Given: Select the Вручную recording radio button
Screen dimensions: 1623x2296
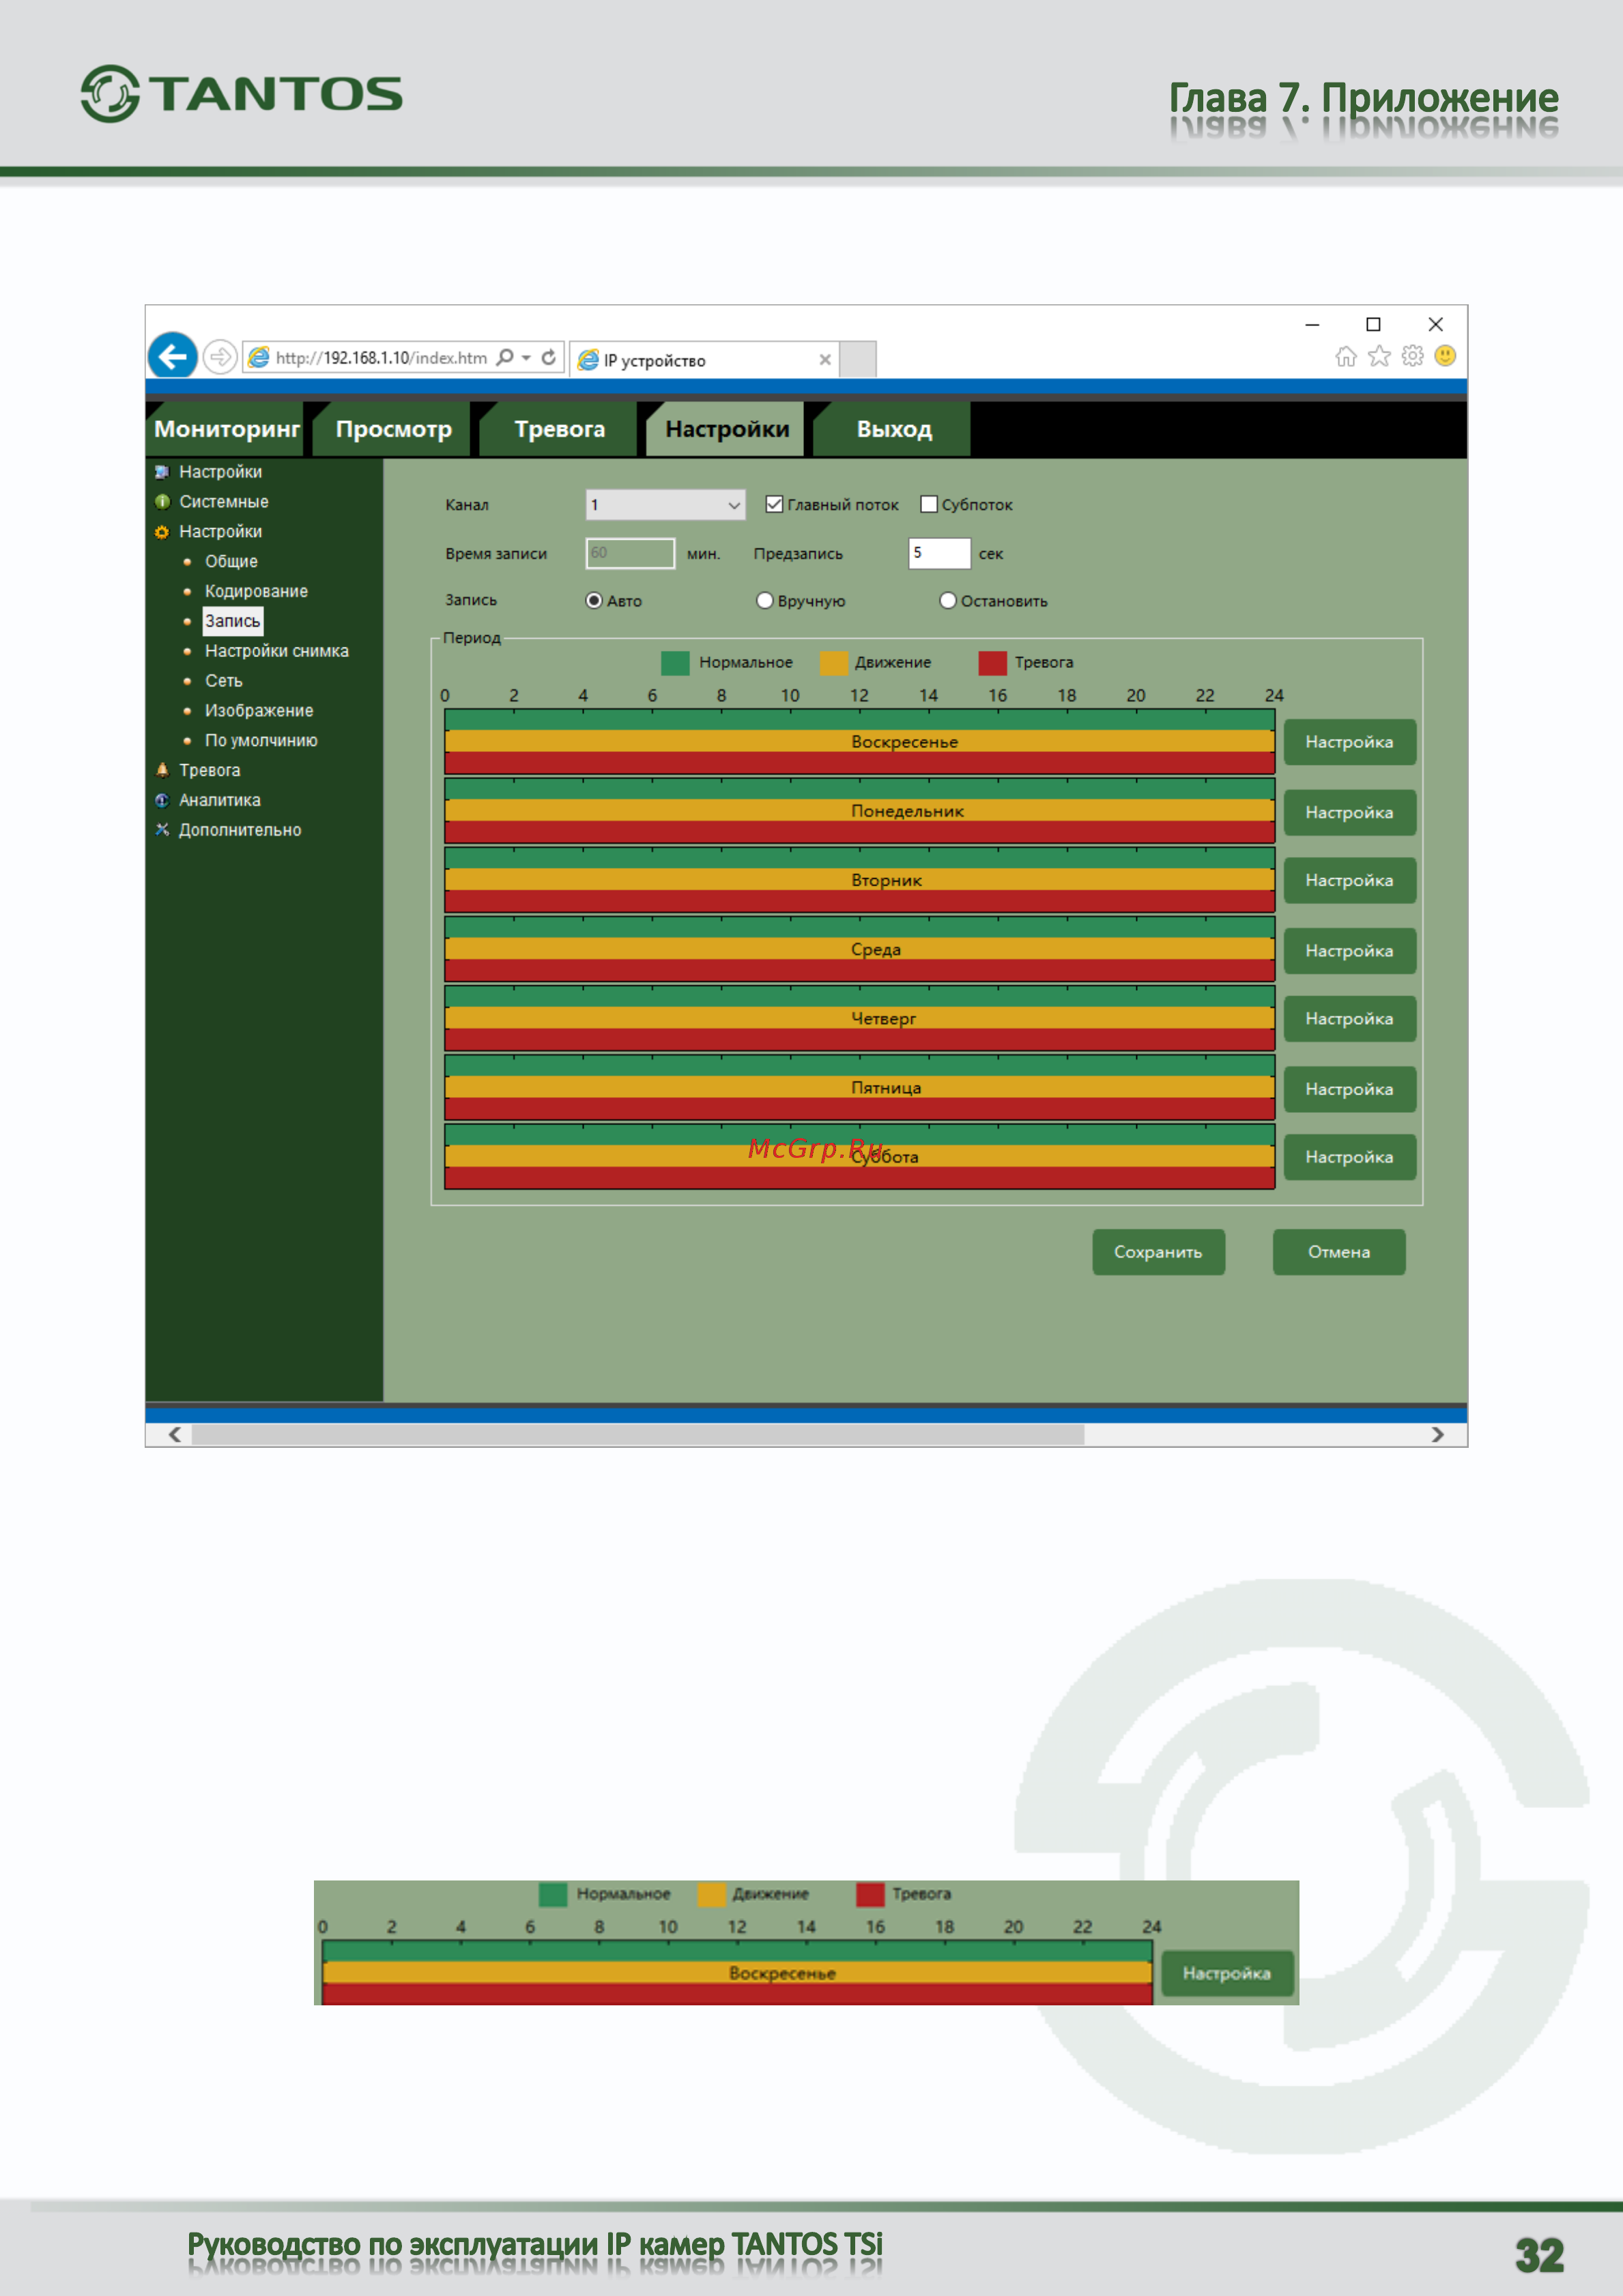Looking at the screenshot, I should click(x=765, y=601).
